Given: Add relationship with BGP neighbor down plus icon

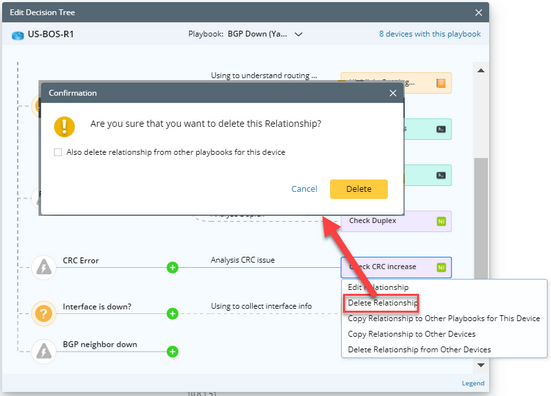Looking at the screenshot, I should click(x=172, y=351).
